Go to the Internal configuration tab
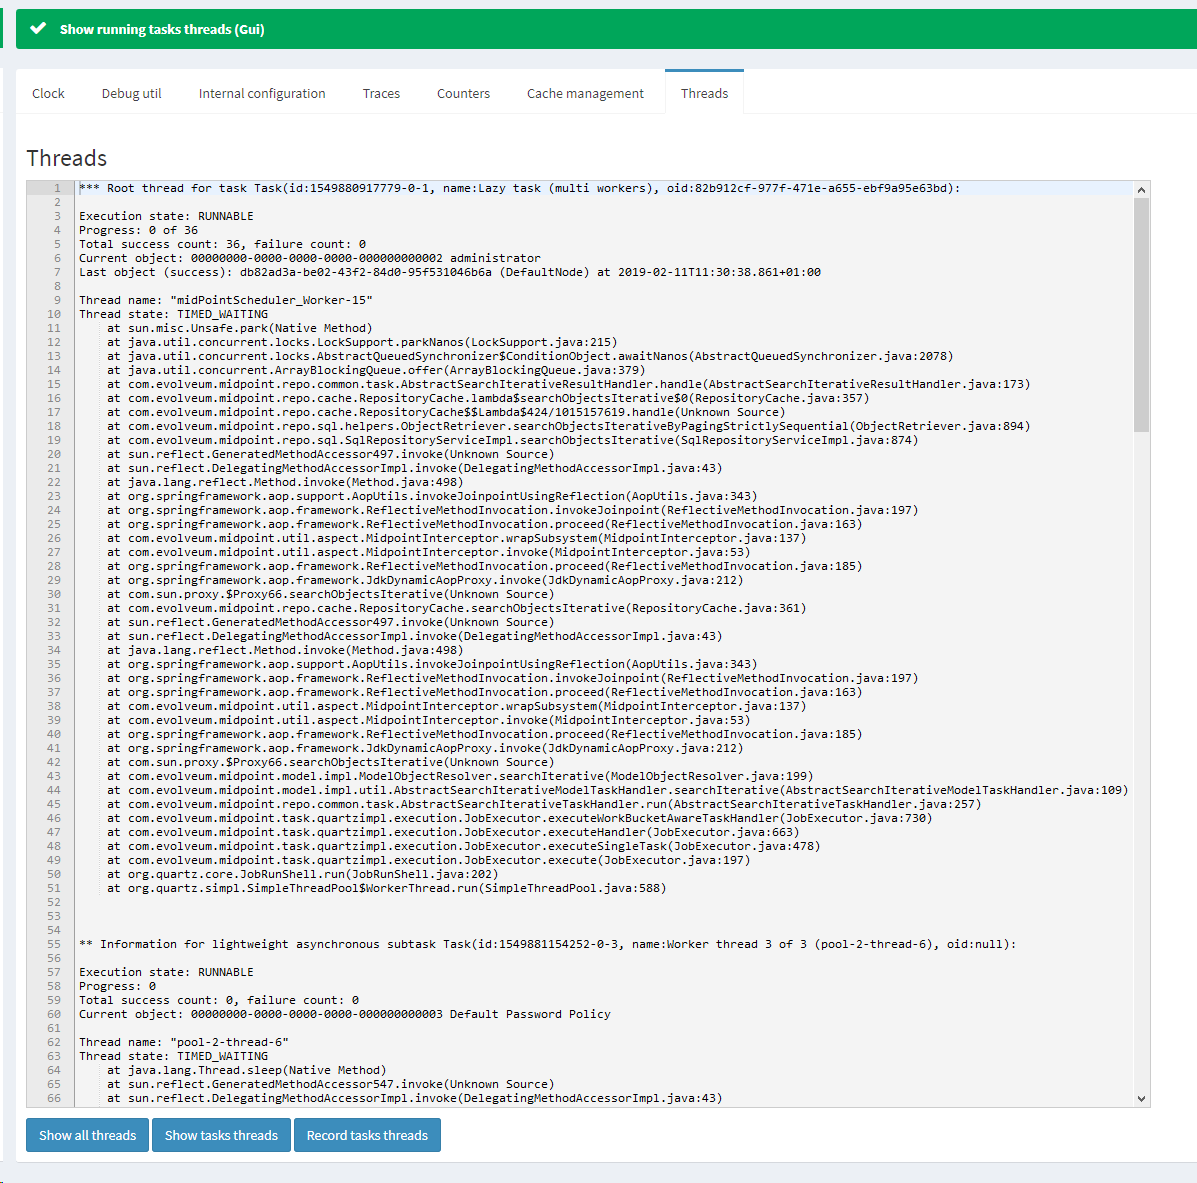Image resolution: width=1197 pixels, height=1183 pixels. pos(262,93)
